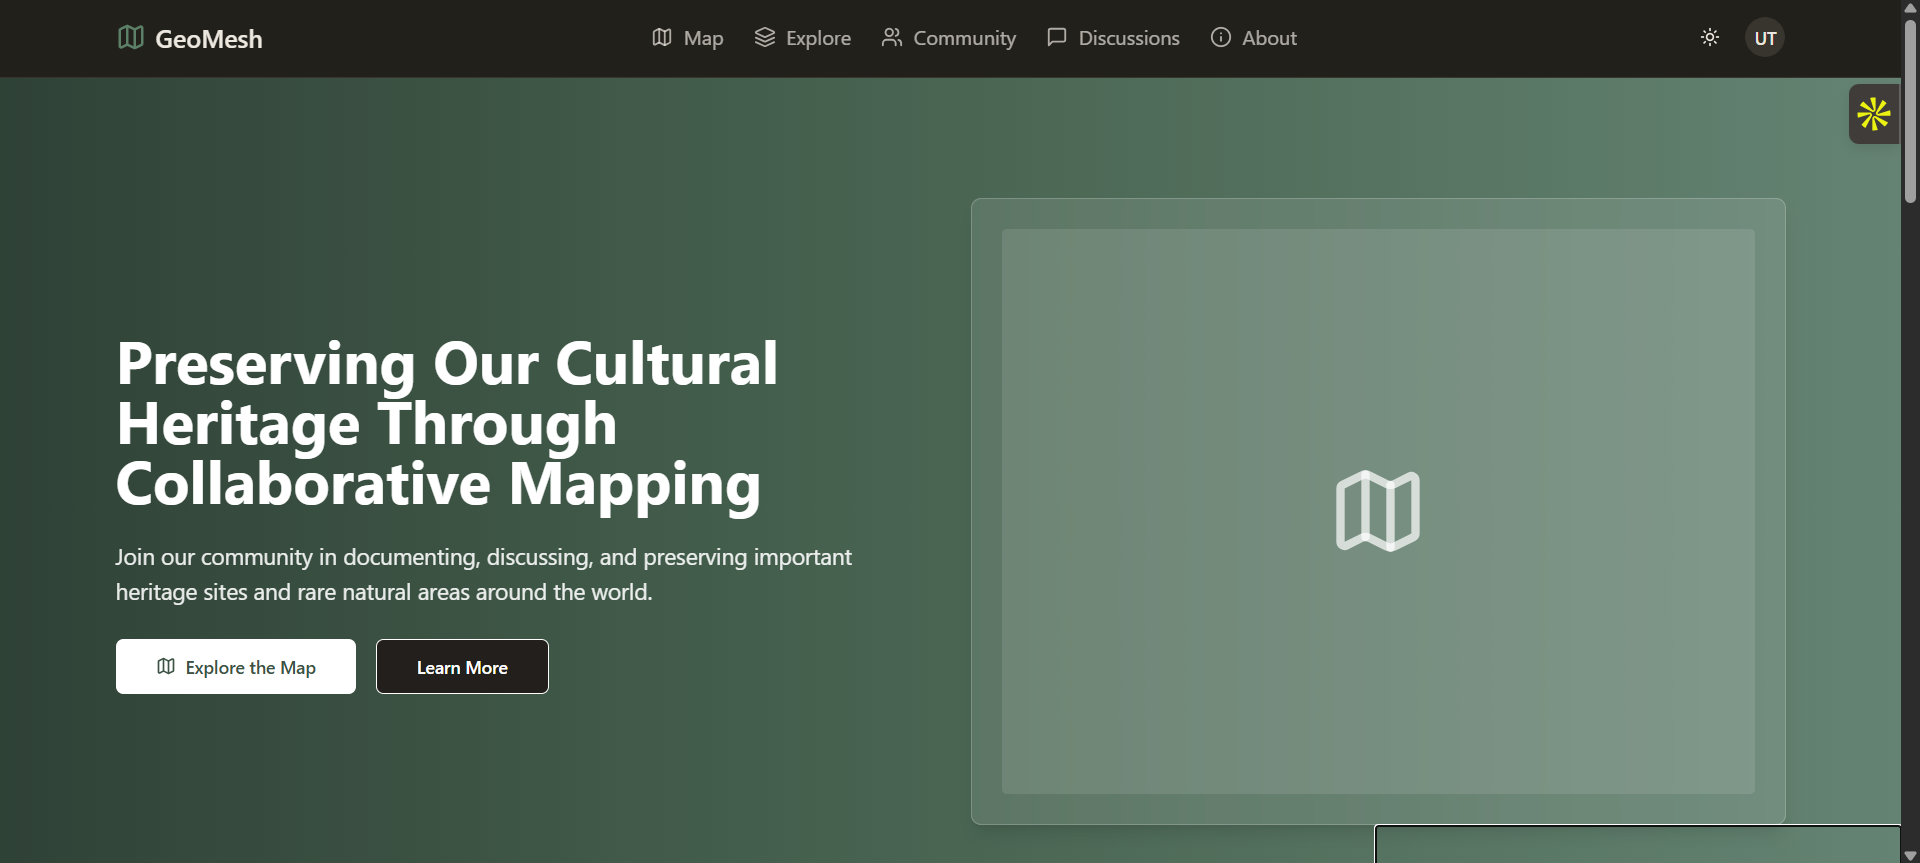This screenshot has height=863, width=1920.
Task: Toggle light/dark theme sun icon
Action: 1710,38
